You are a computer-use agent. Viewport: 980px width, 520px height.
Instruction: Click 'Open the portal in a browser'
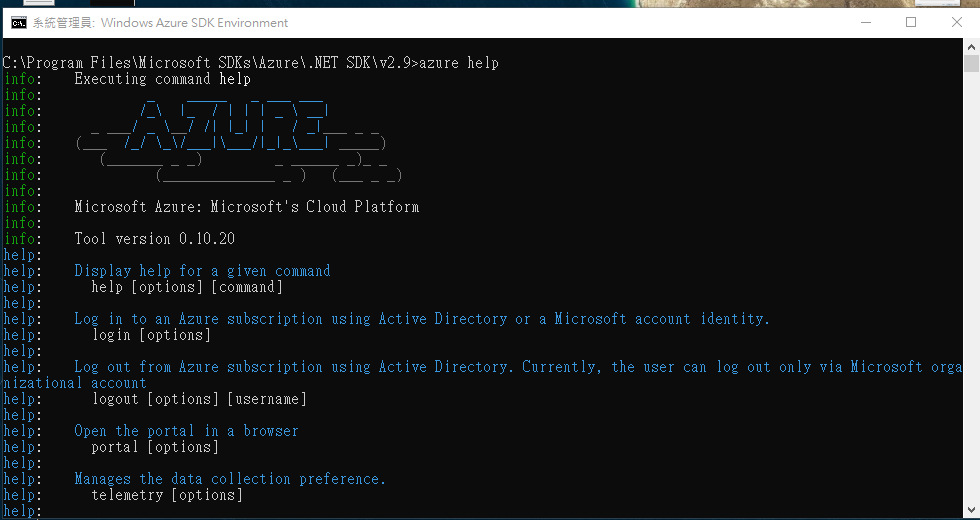(186, 431)
